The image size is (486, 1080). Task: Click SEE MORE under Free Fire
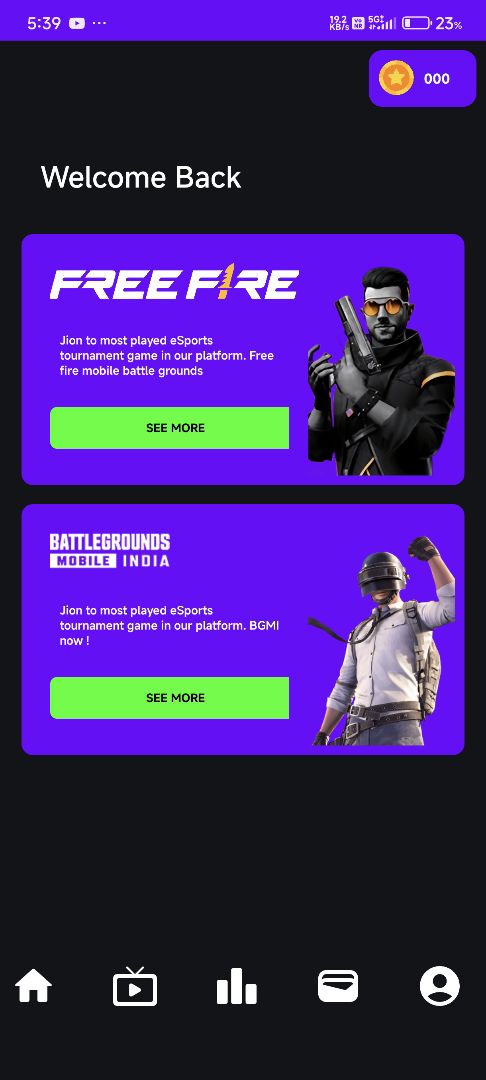click(169, 428)
